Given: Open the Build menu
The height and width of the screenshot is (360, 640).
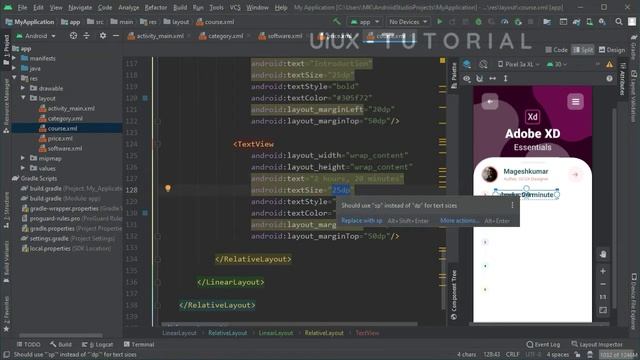Looking at the screenshot, I should [180, 7].
